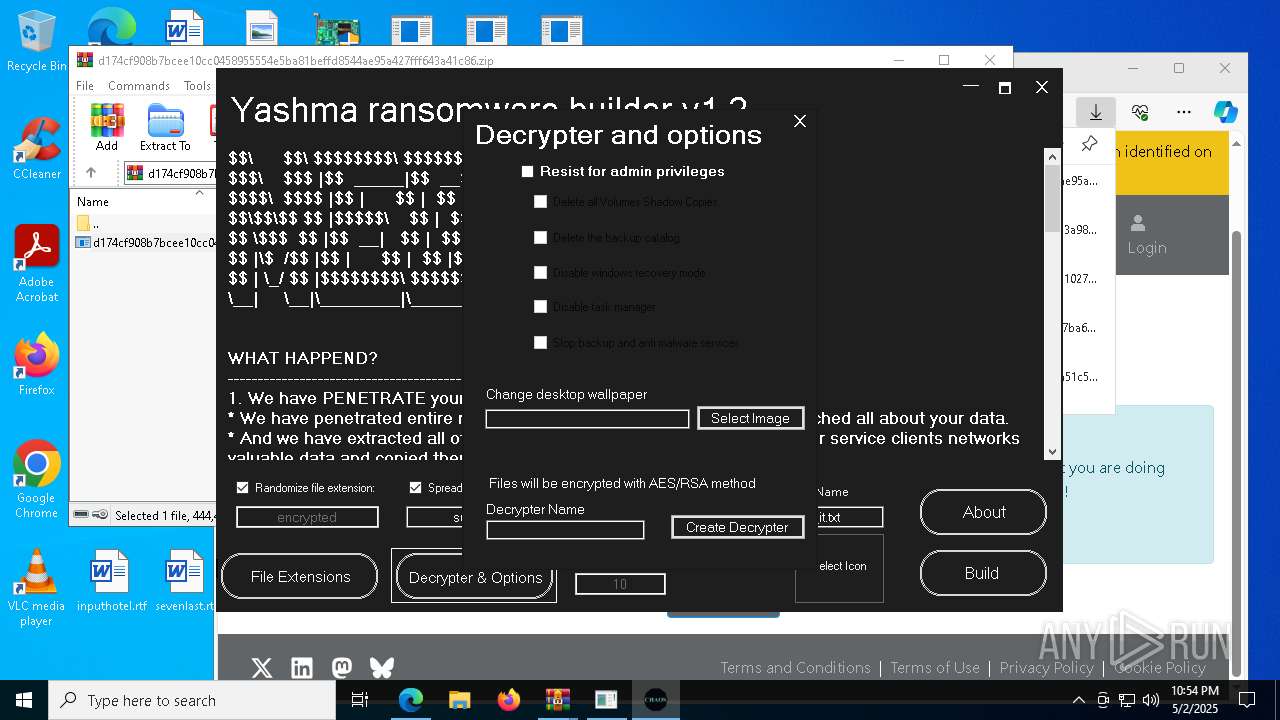Open Copilot in Edge
Viewport: 1280px width, 720px height.
pos(1226,112)
